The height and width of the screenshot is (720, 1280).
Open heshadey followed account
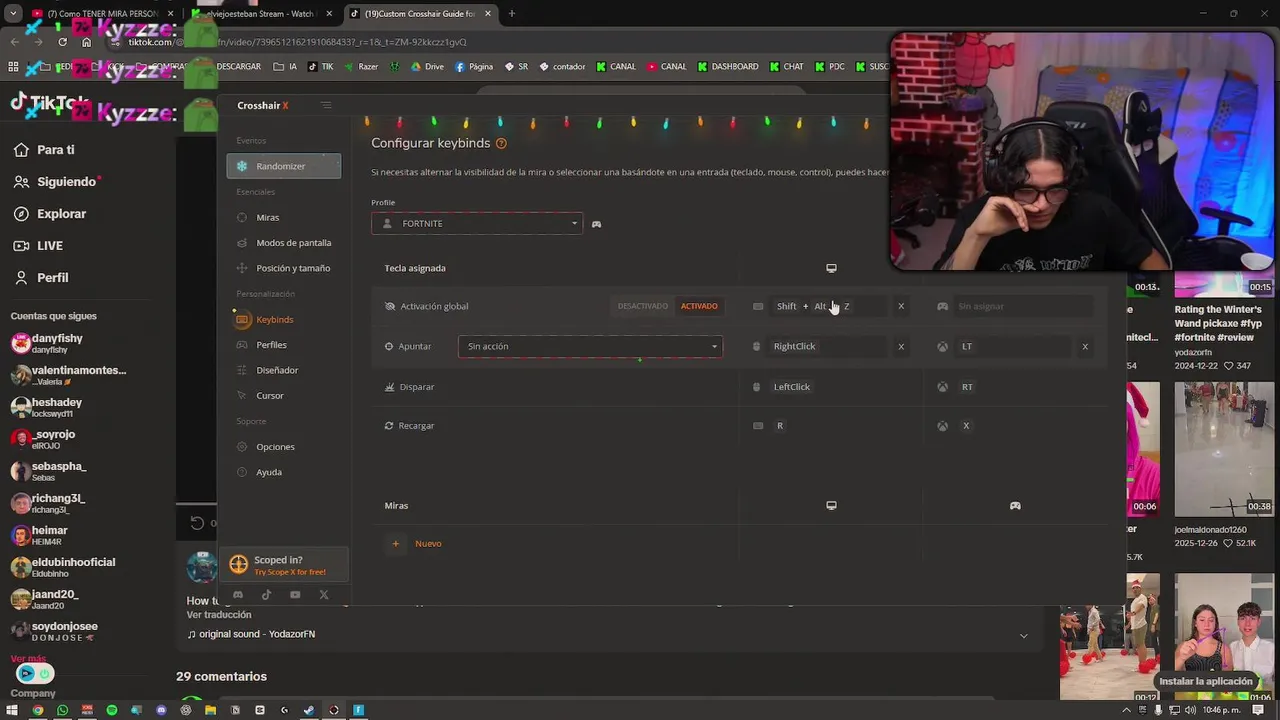point(48,407)
